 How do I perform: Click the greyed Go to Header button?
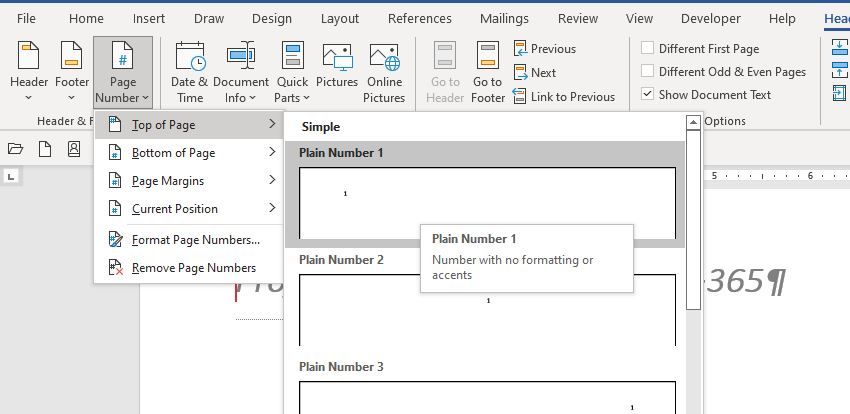[445, 72]
